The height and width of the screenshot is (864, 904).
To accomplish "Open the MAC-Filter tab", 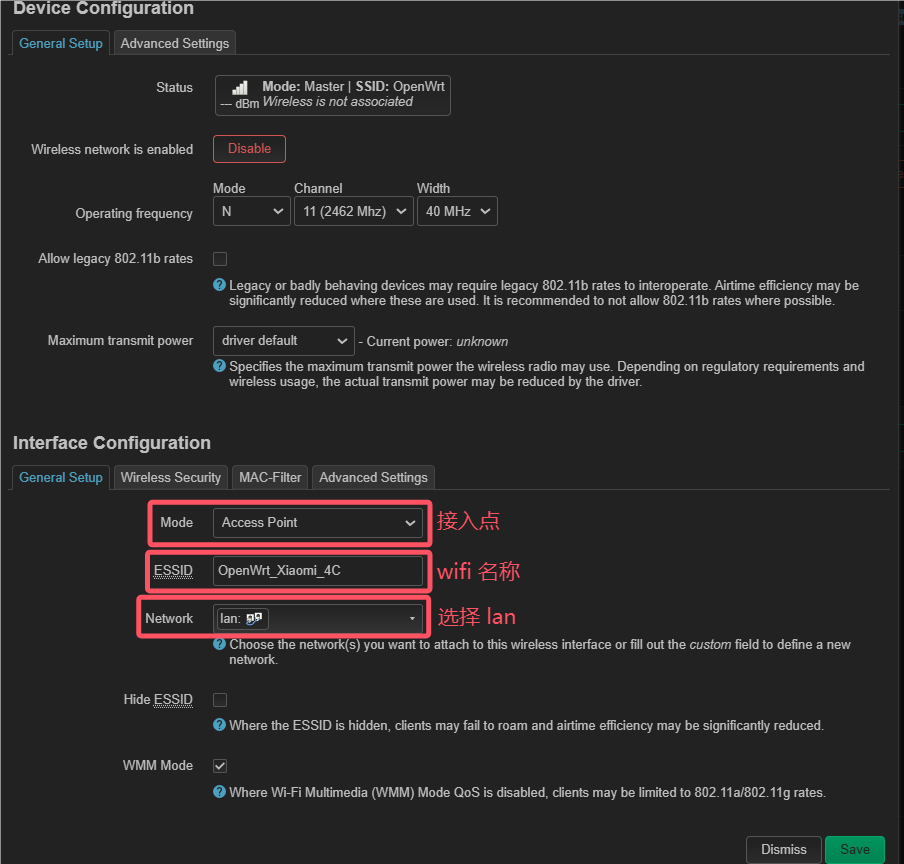I will (x=270, y=477).
